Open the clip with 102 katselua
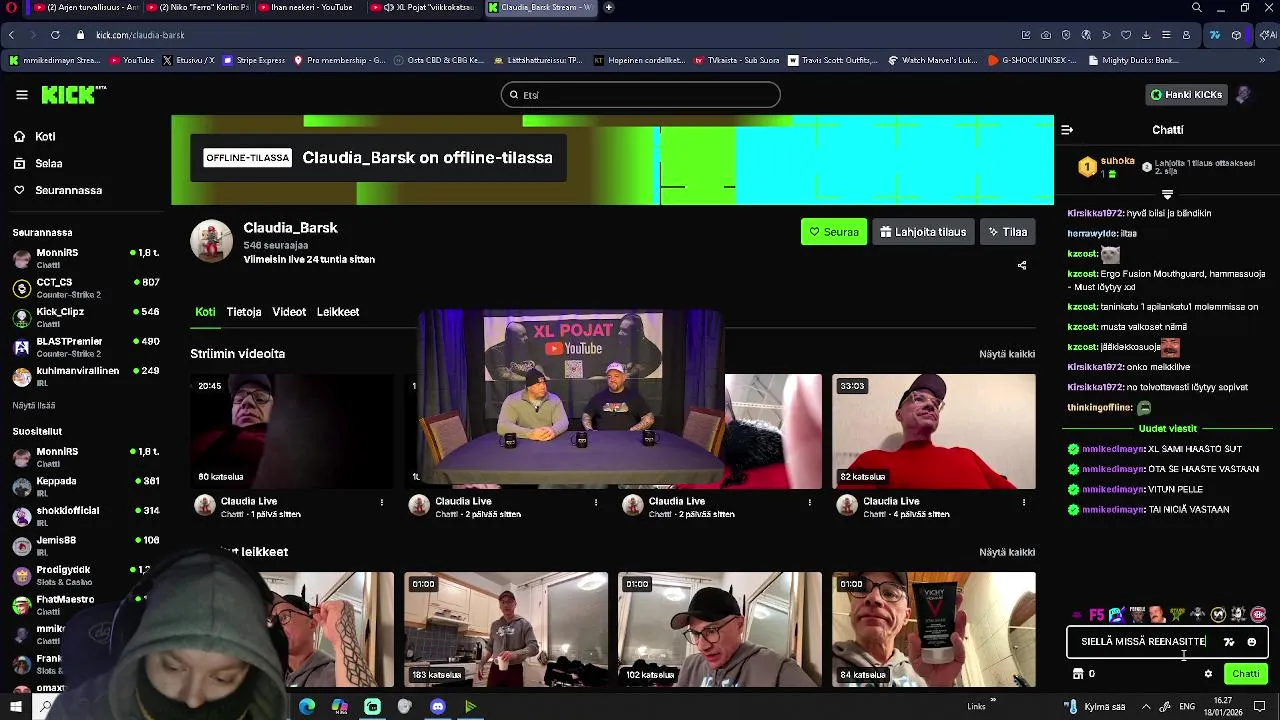The height and width of the screenshot is (720, 1280). pos(720,629)
